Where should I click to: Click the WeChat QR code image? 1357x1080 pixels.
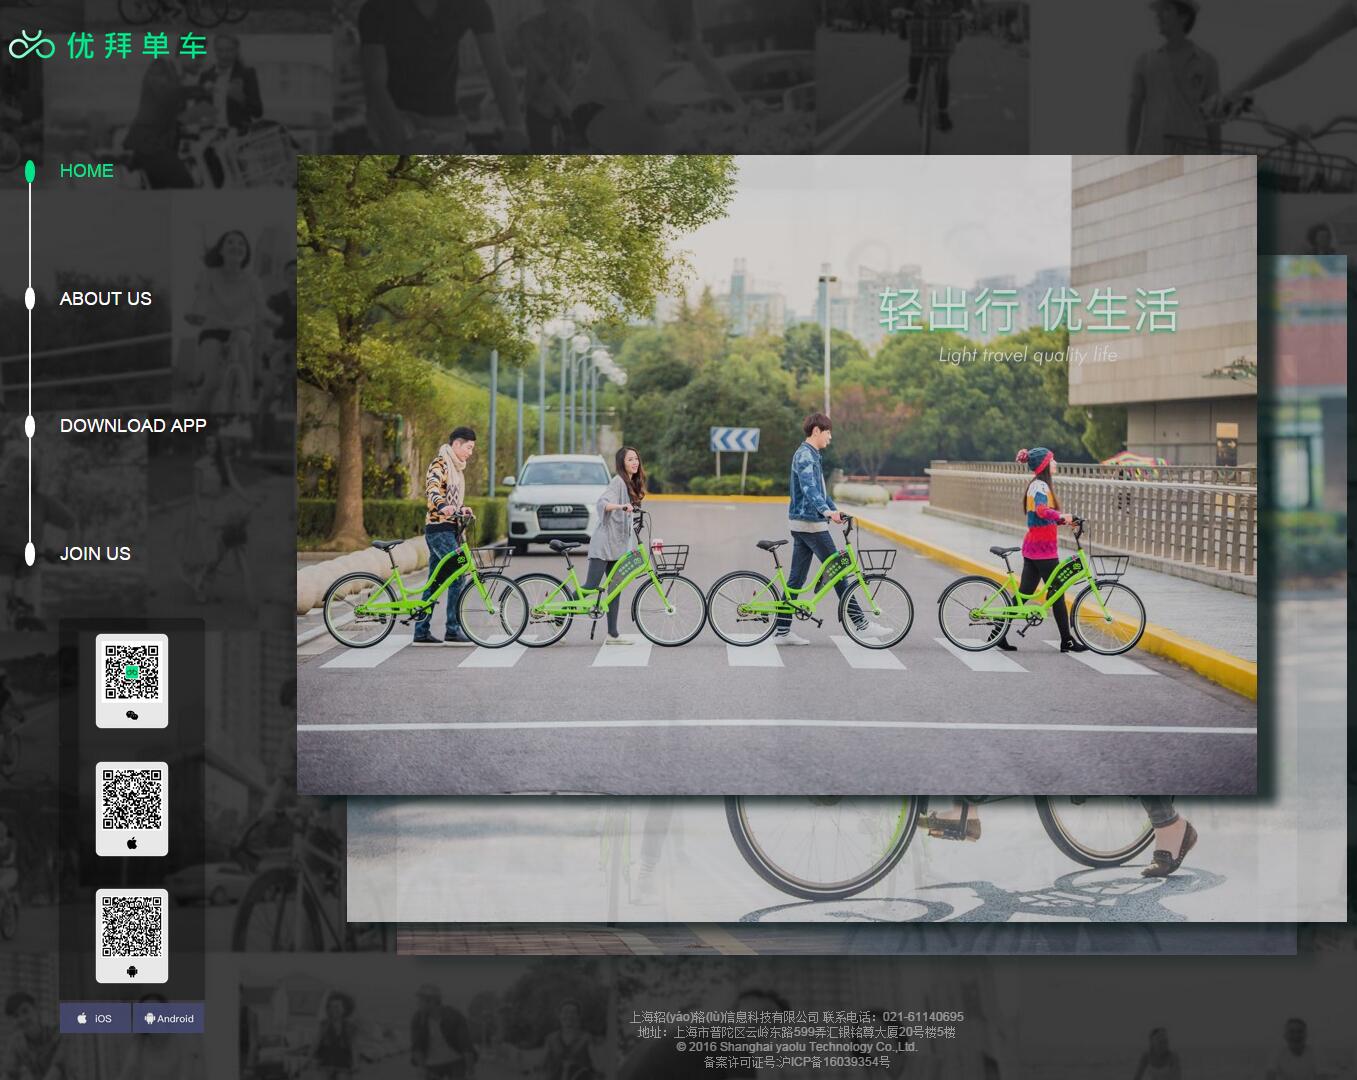(x=132, y=672)
